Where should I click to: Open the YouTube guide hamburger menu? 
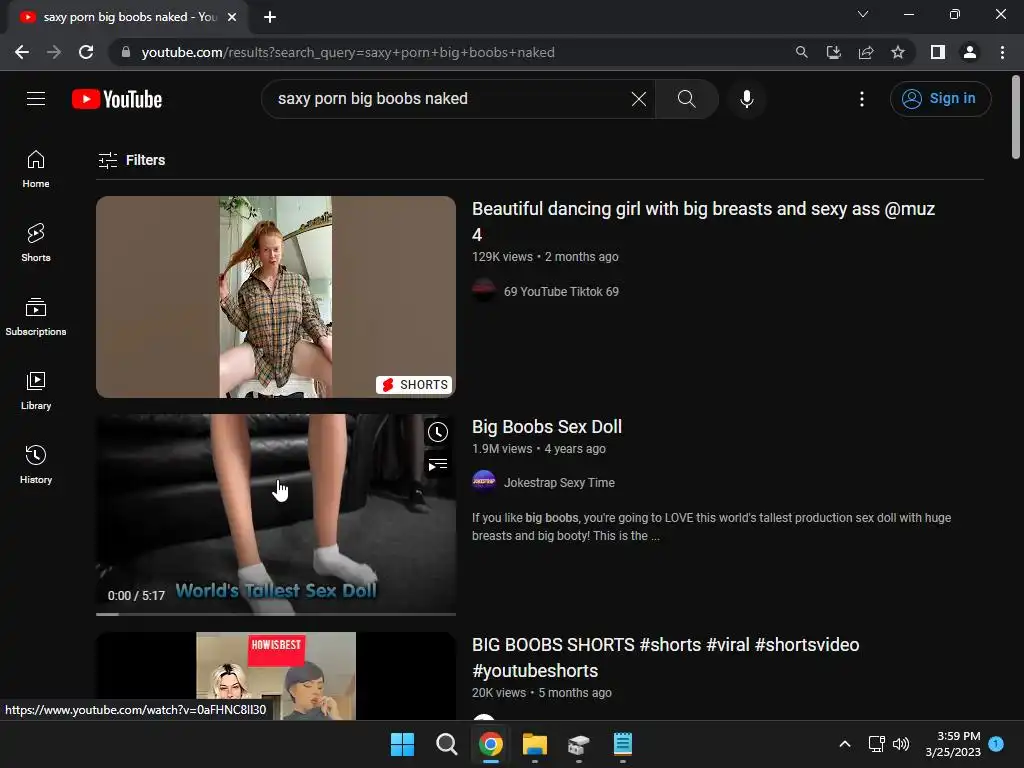(36, 99)
